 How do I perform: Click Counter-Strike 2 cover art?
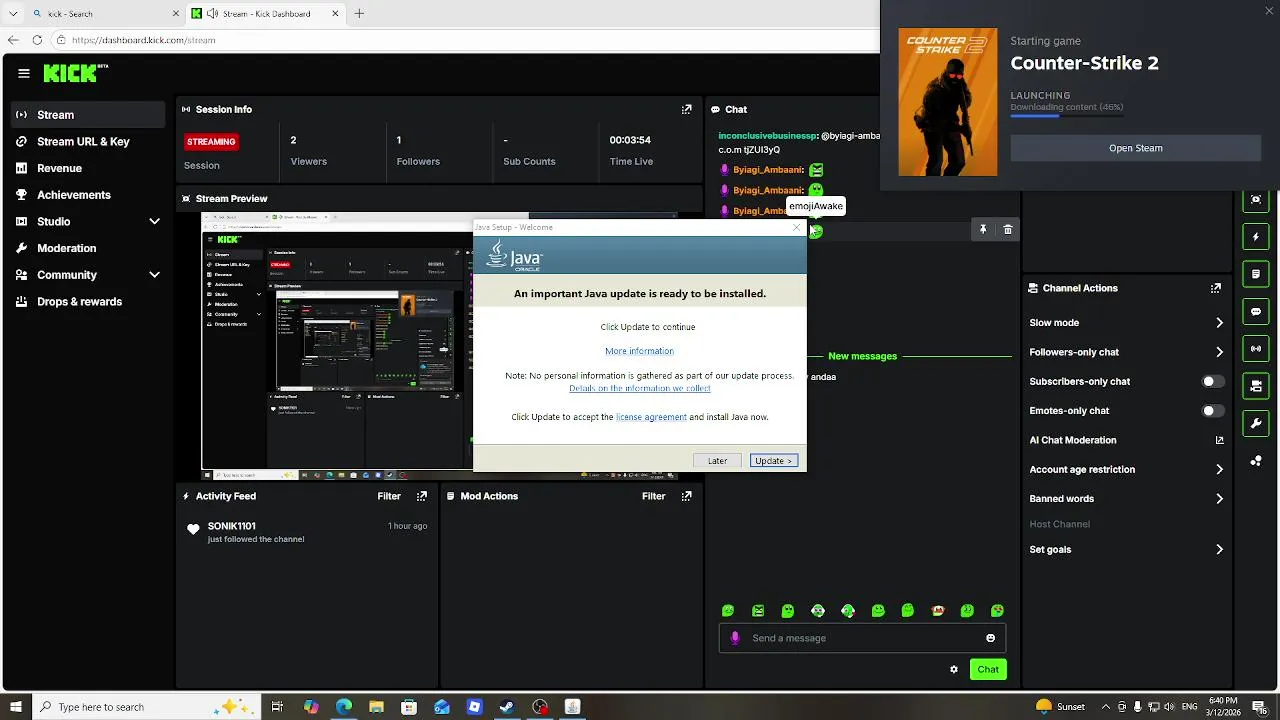click(x=948, y=102)
